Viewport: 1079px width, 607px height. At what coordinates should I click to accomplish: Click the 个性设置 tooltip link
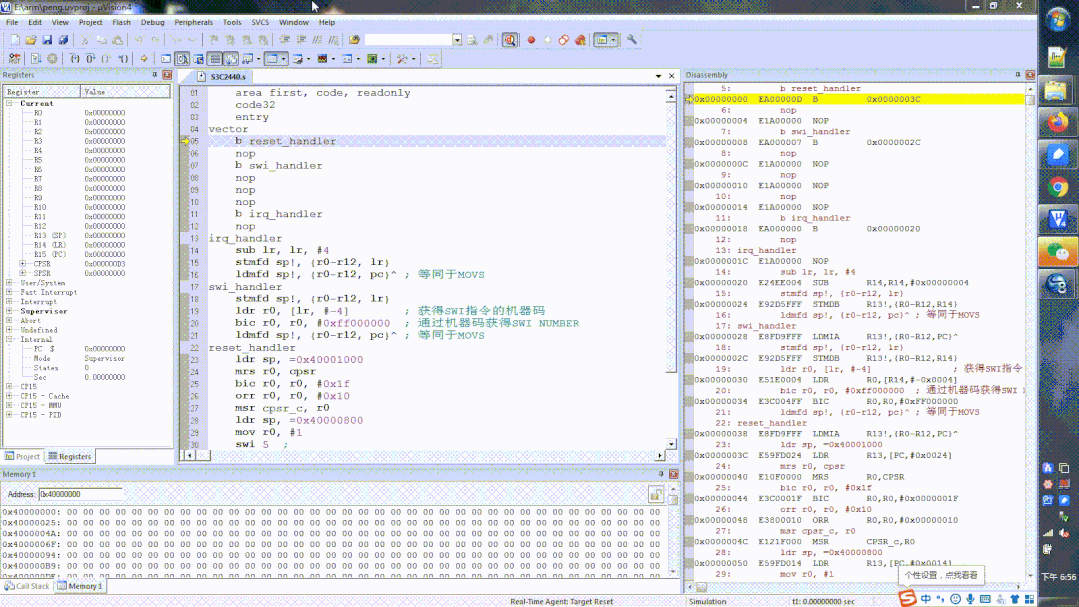(x=941, y=575)
